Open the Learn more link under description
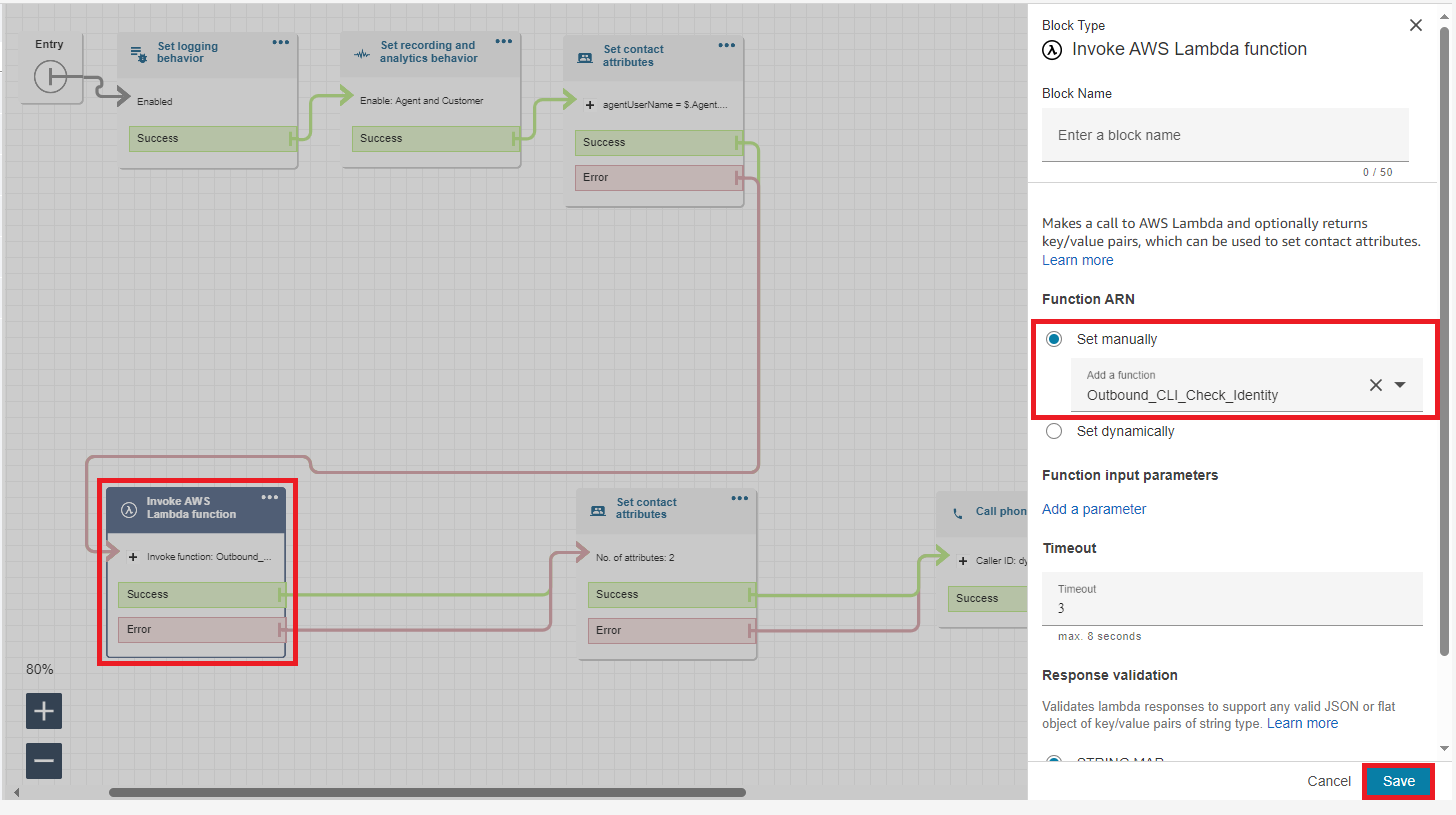This screenshot has width=1456, height=815. (x=1077, y=260)
